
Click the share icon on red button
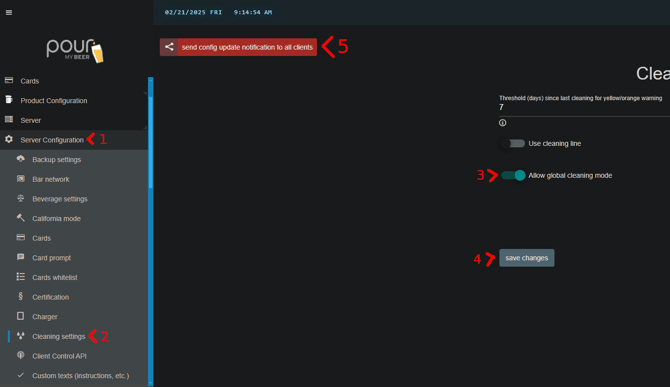pos(169,47)
